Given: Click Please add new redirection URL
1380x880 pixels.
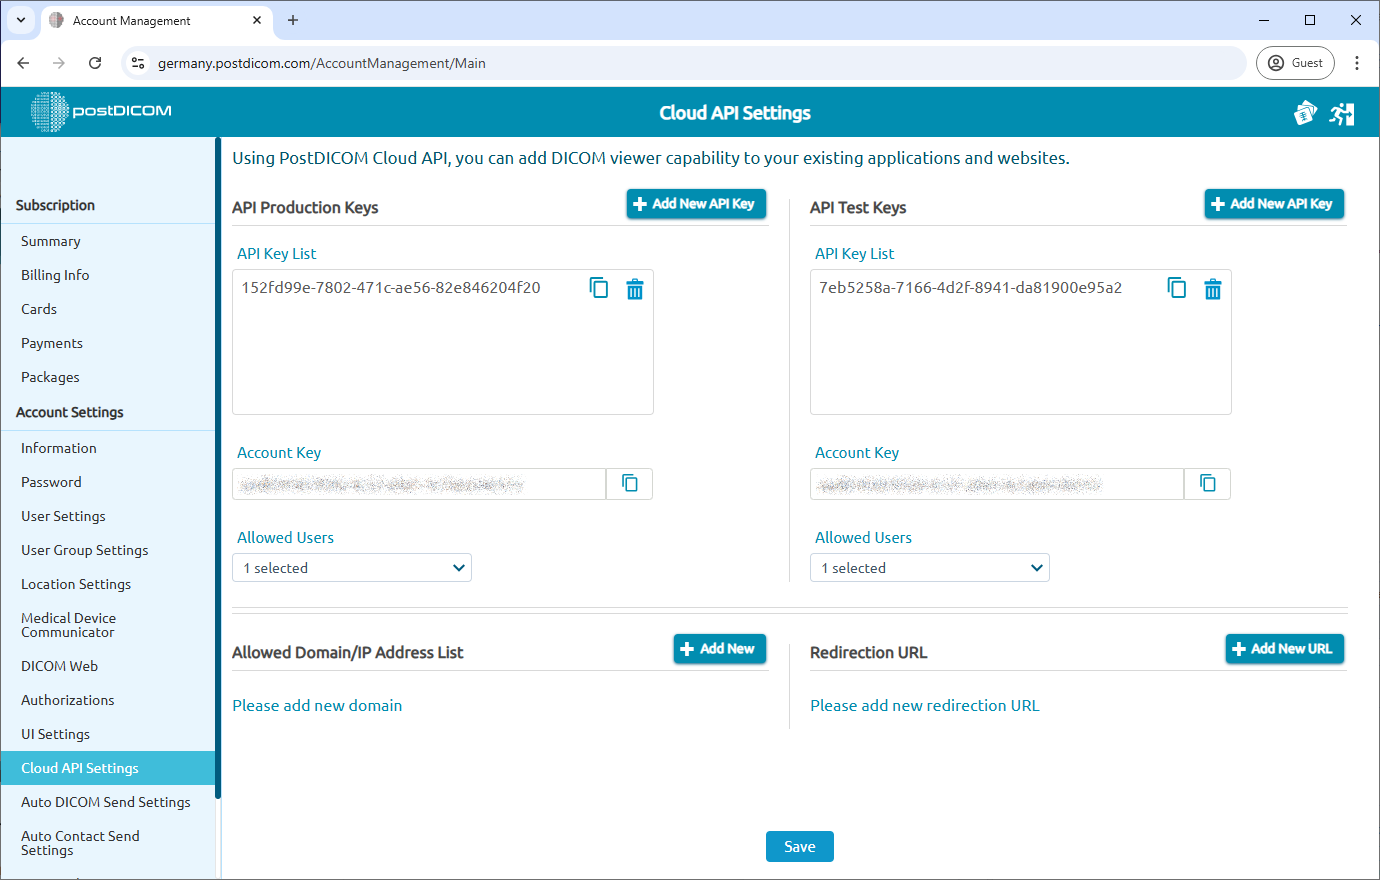Looking at the screenshot, I should coord(925,705).
